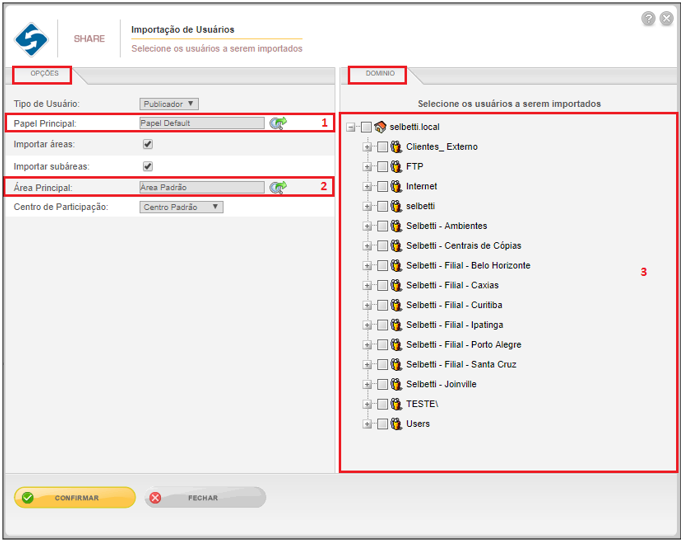This screenshot has height=542, width=681.
Task: Check the Clientes_ Externo checkbox
Action: [x=382, y=147]
